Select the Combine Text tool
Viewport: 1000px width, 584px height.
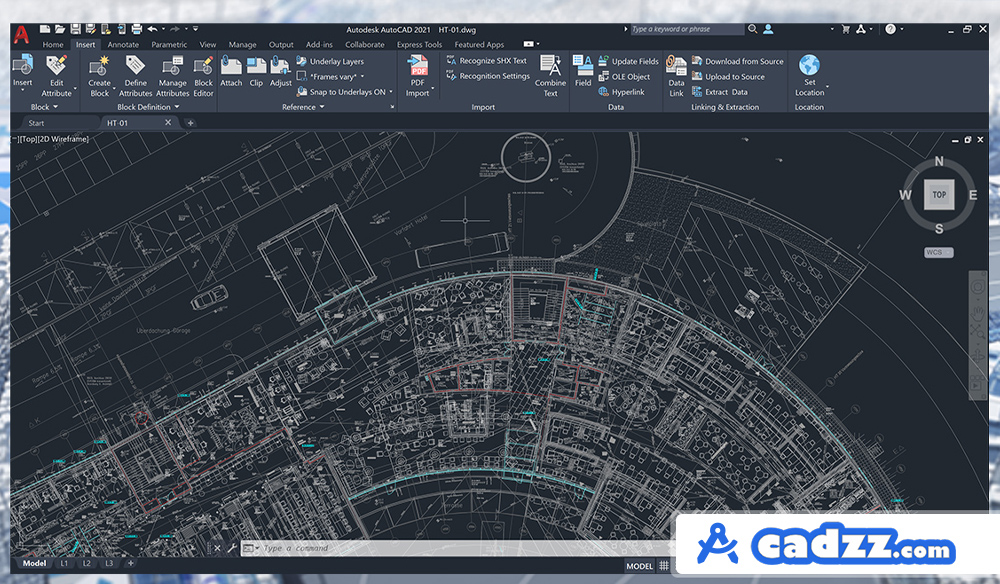(550, 75)
